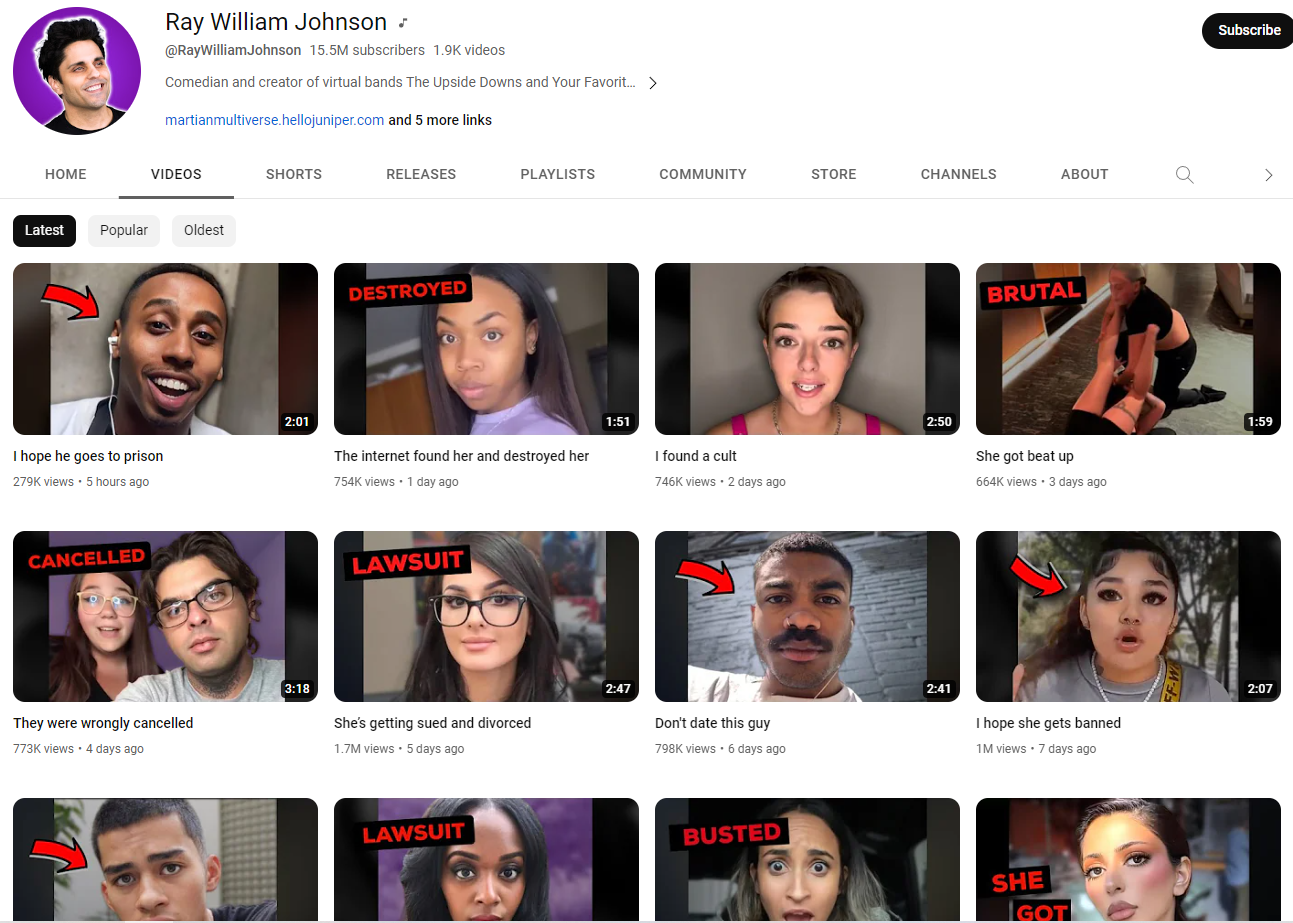Open thumbnail for 'I hope he goes to prison'
1293x923 pixels.
pyautogui.click(x=165, y=348)
